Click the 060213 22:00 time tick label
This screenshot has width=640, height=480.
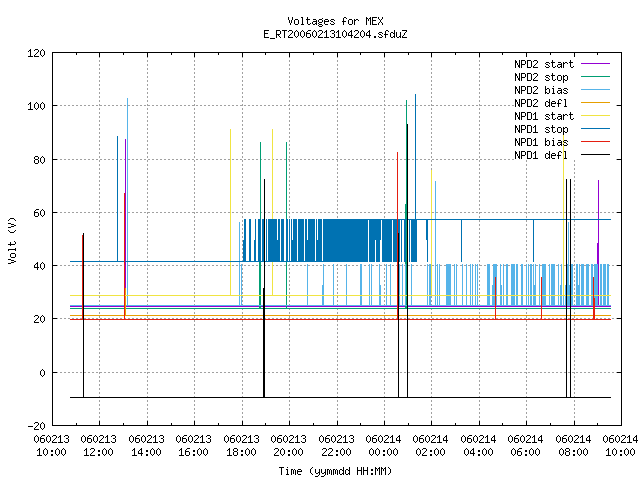336,446
